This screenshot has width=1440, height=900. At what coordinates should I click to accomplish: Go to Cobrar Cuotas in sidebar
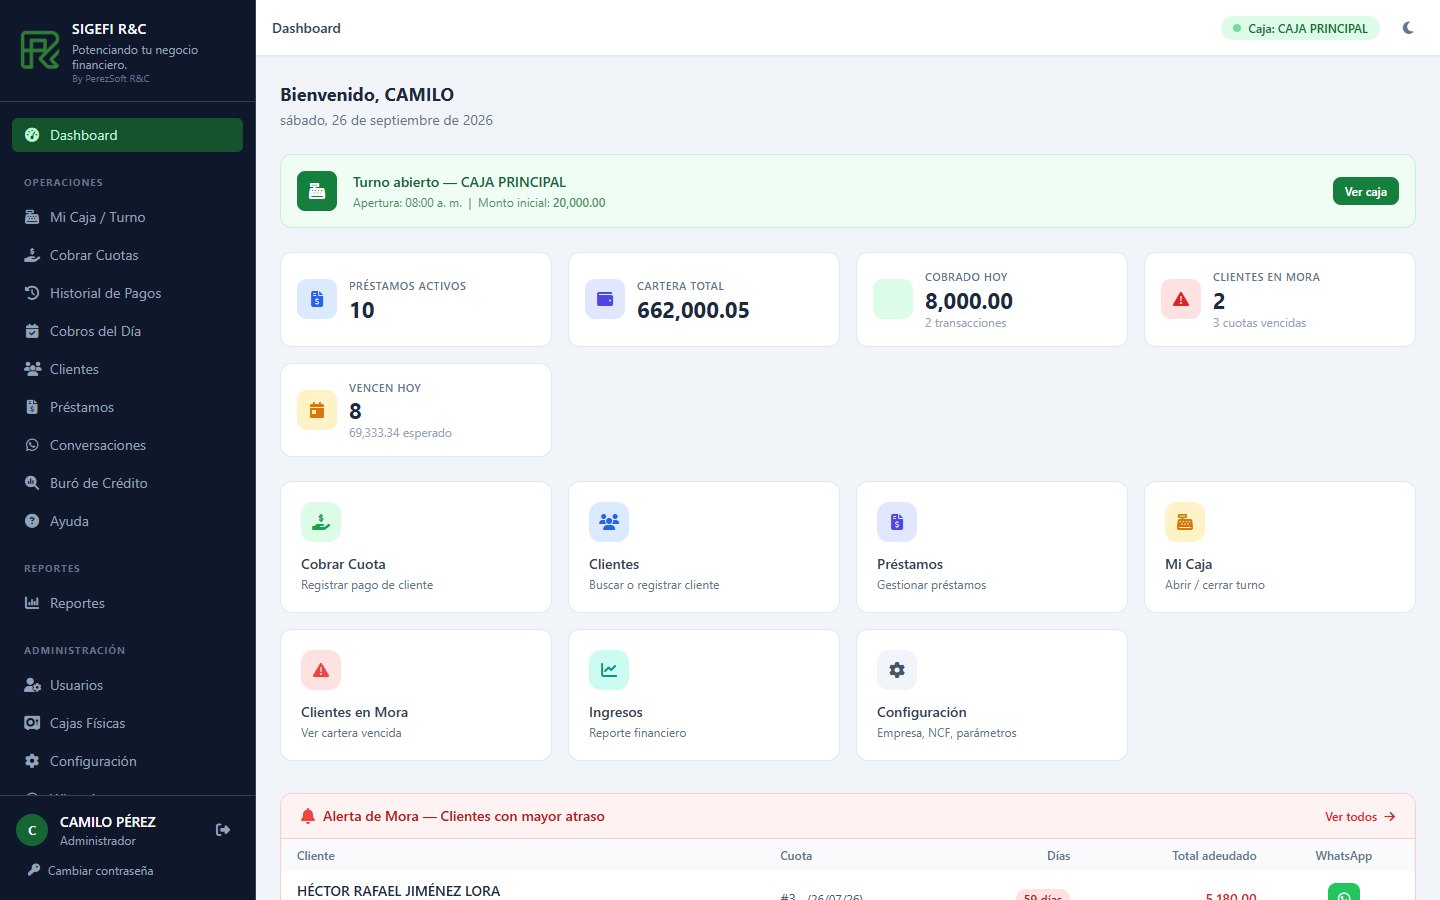click(127, 255)
